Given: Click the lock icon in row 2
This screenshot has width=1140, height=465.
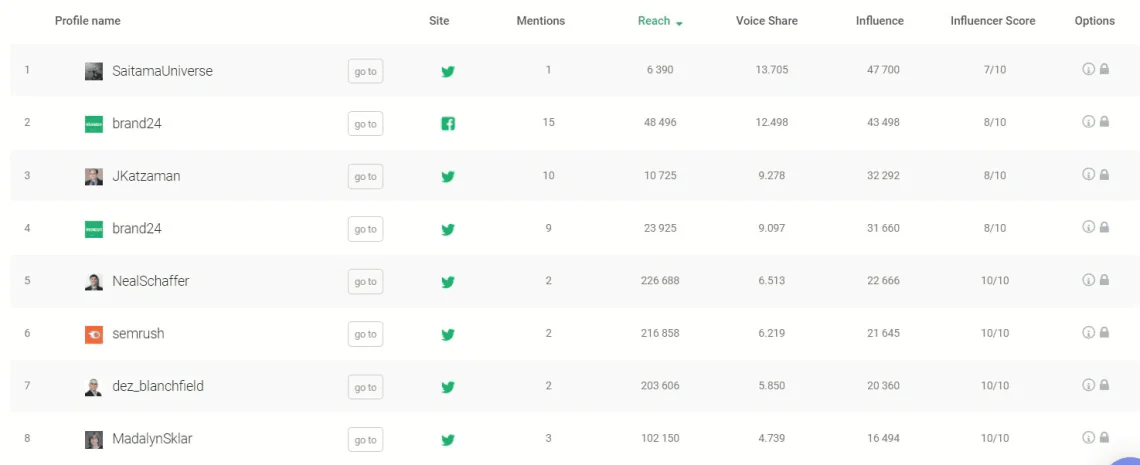Looking at the screenshot, I should 1104,121.
